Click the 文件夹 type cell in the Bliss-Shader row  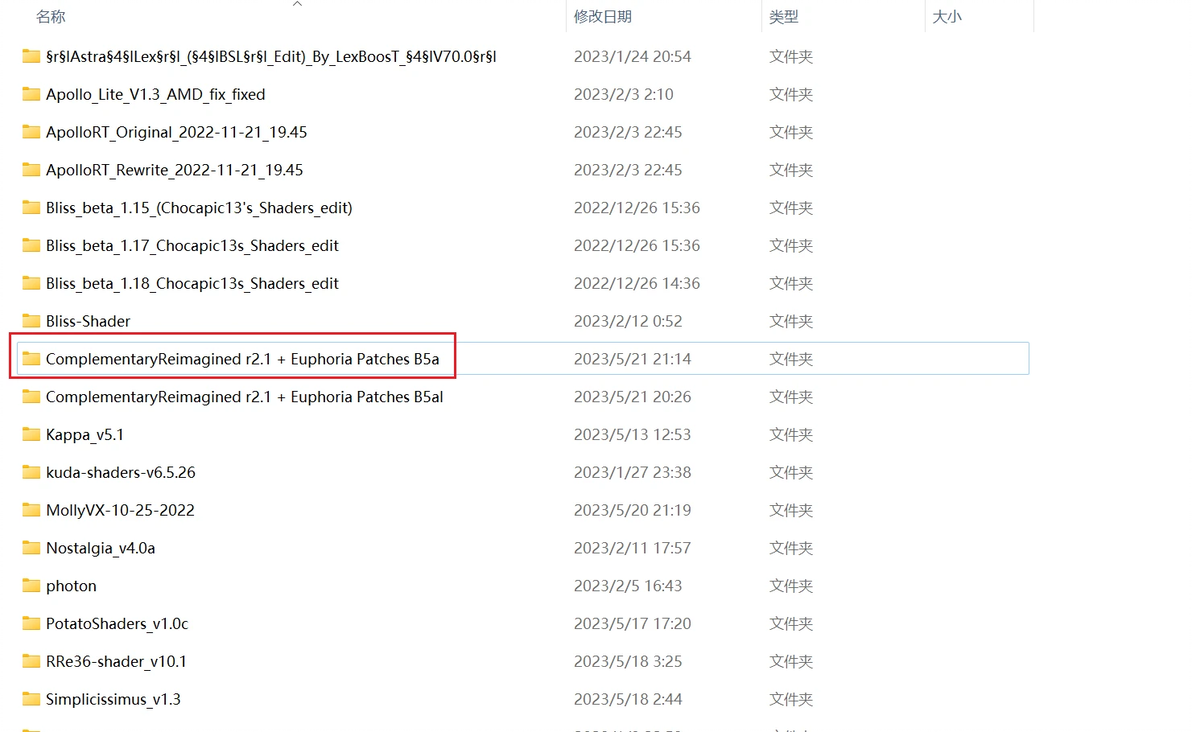click(791, 321)
